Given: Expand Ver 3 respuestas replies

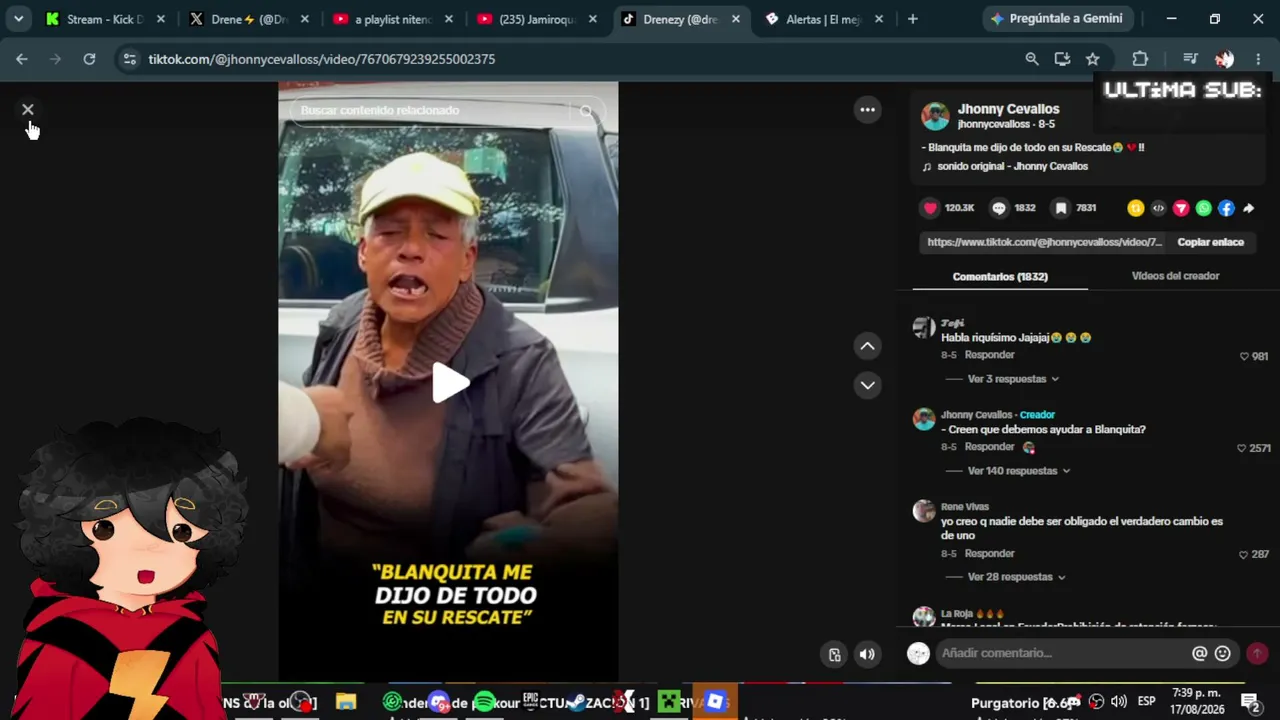Looking at the screenshot, I should (1013, 379).
